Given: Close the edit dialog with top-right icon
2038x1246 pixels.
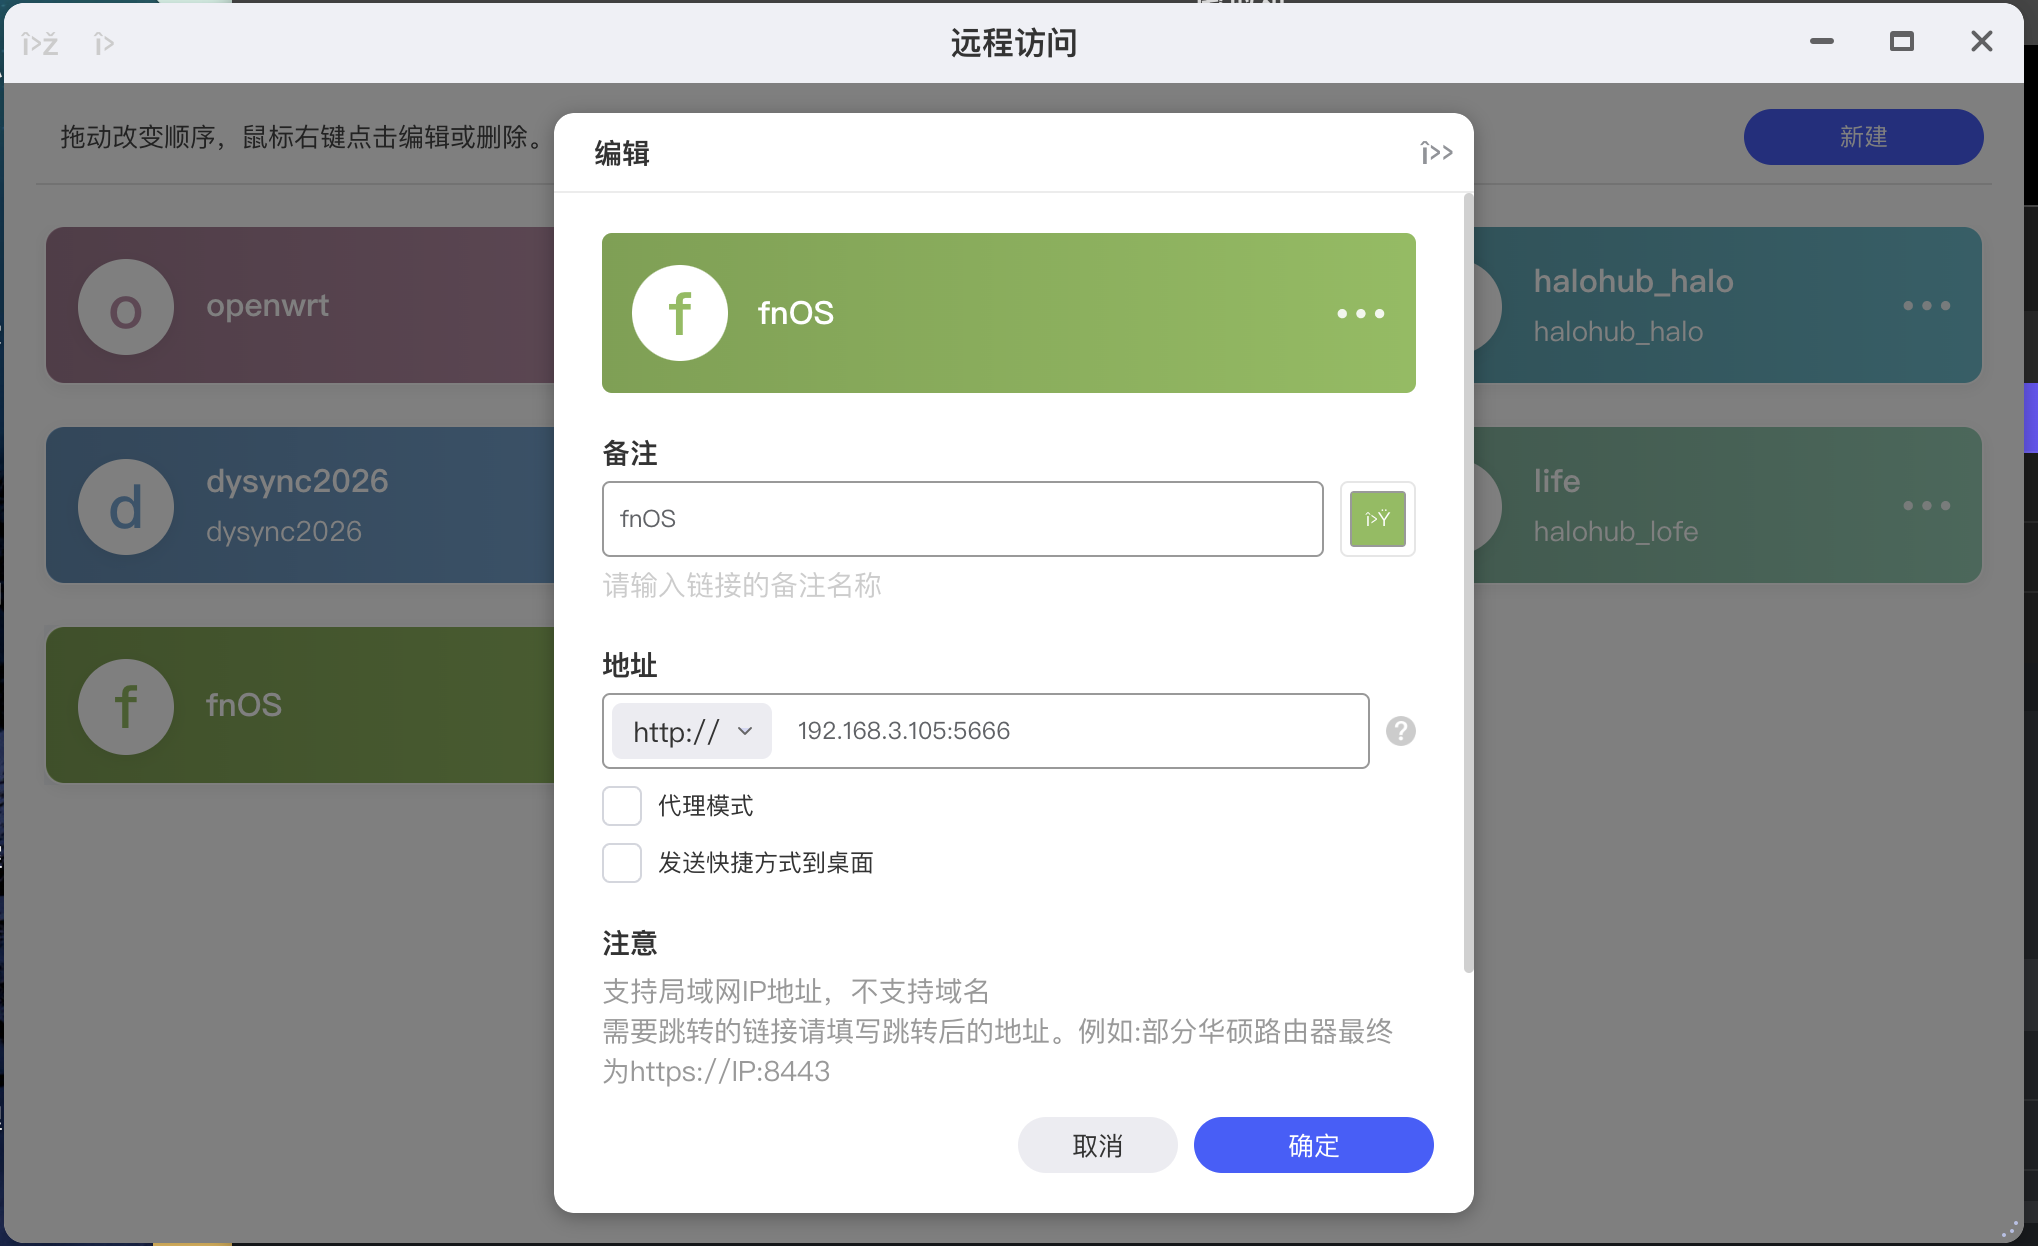Looking at the screenshot, I should (x=1436, y=153).
